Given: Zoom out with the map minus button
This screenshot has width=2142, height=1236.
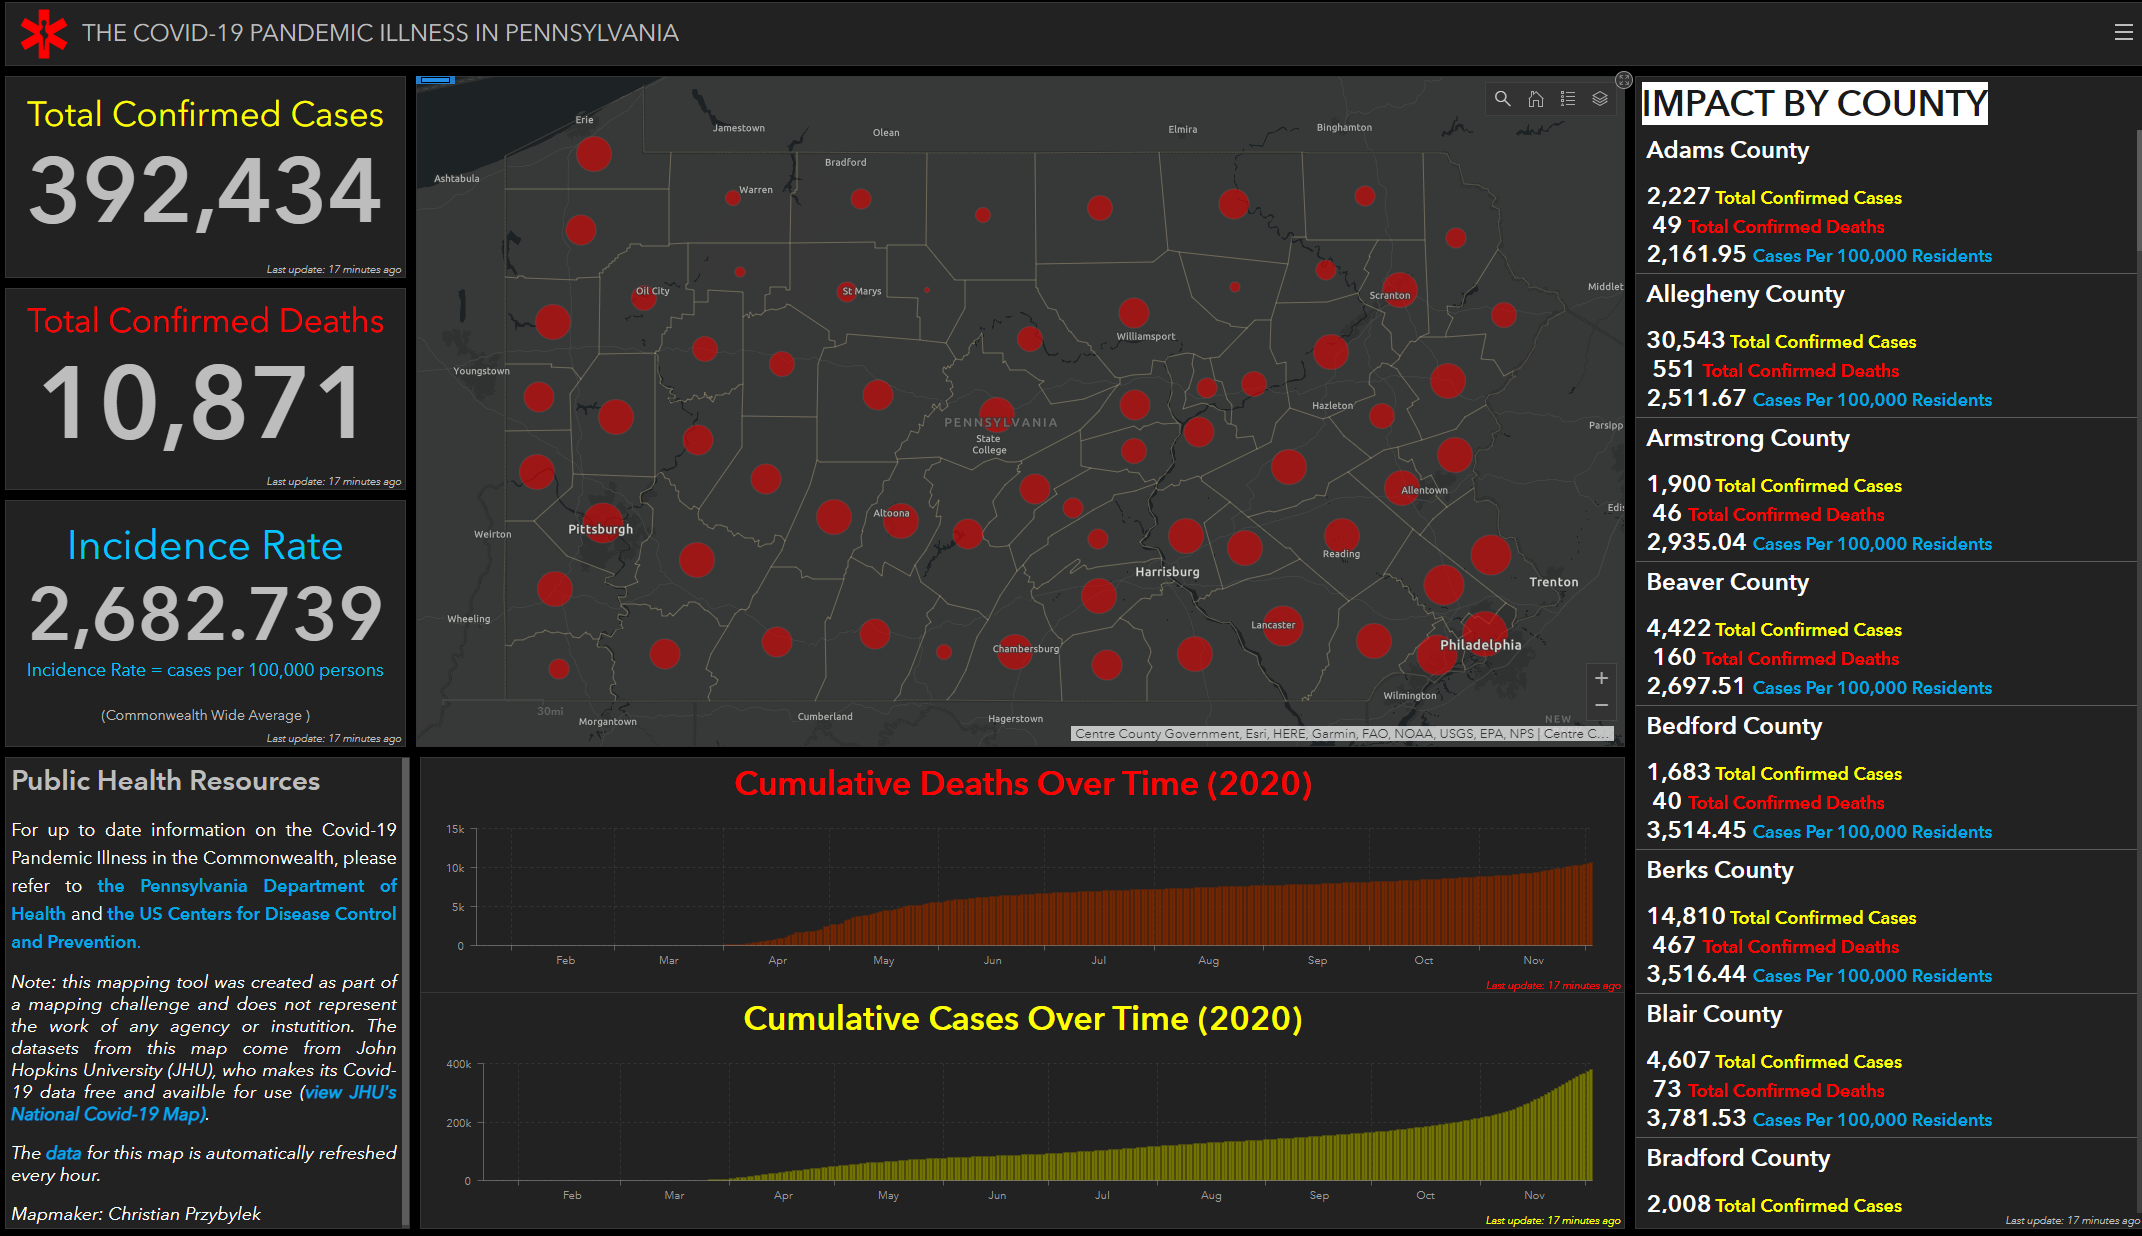Looking at the screenshot, I should 1601,706.
